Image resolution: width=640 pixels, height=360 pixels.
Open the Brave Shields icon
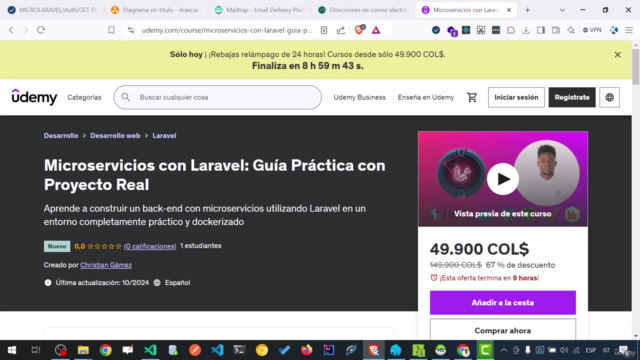(x=359, y=30)
